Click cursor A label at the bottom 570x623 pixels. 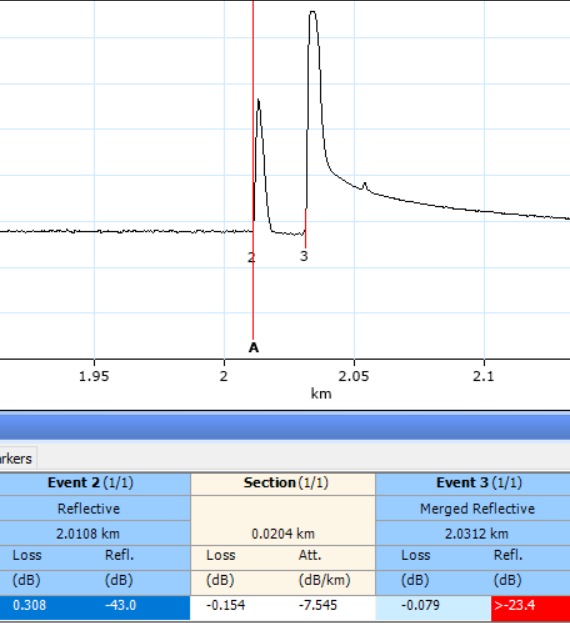(x=253, y=348)
